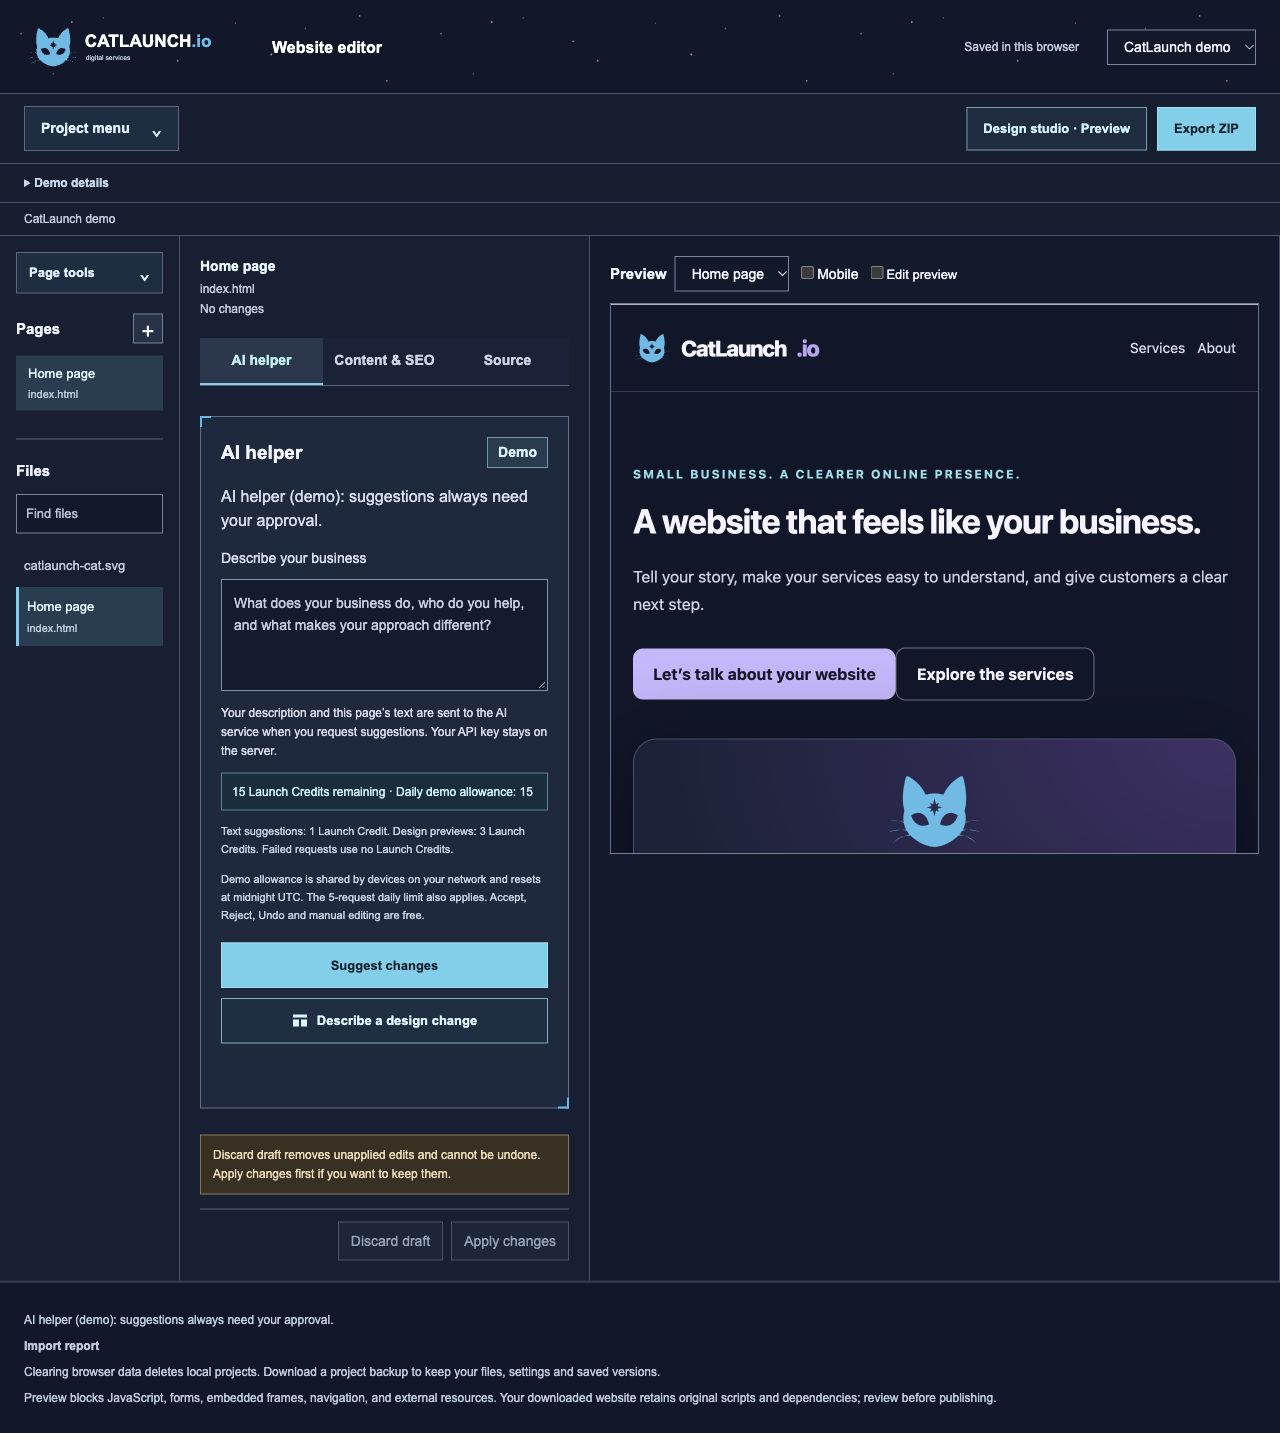The width and height of the screenshot is (1280, 1433).
Task: Select the catlaunch-cat.svg file
Action: pos(75,566)
